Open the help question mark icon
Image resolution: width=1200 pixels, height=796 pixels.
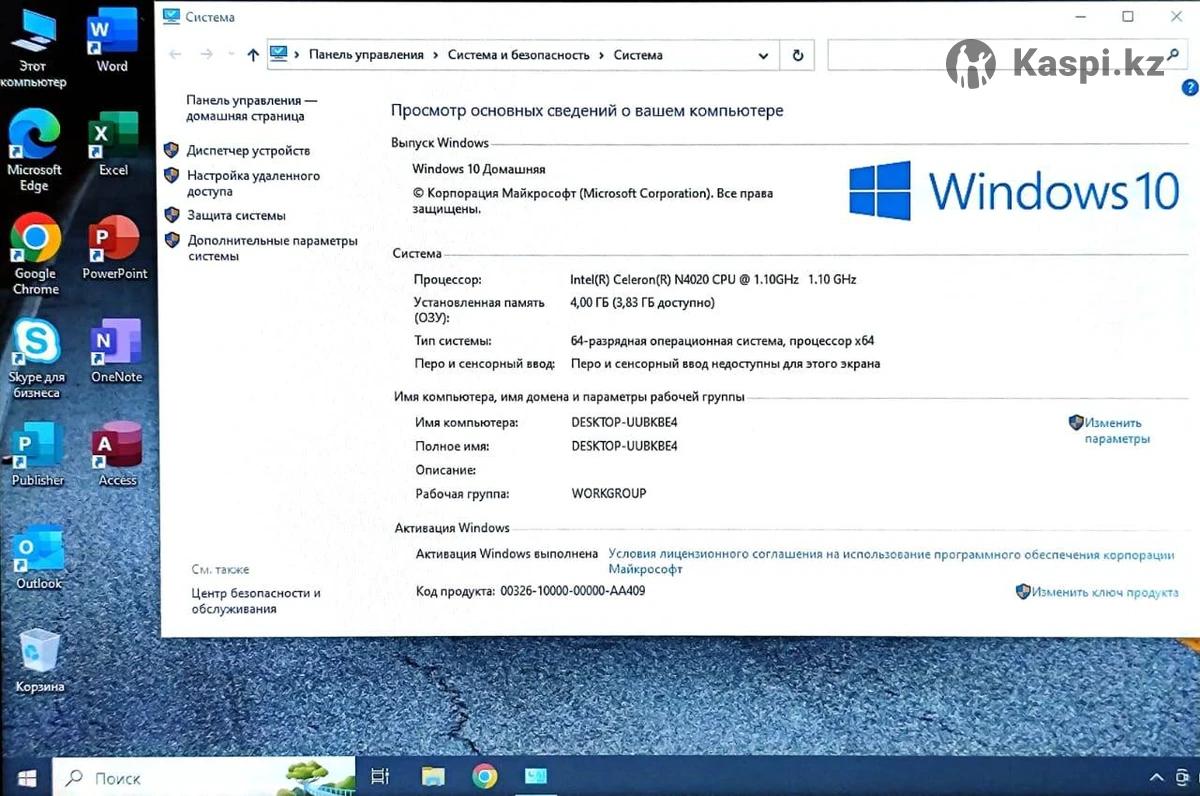pos(1190,88)
